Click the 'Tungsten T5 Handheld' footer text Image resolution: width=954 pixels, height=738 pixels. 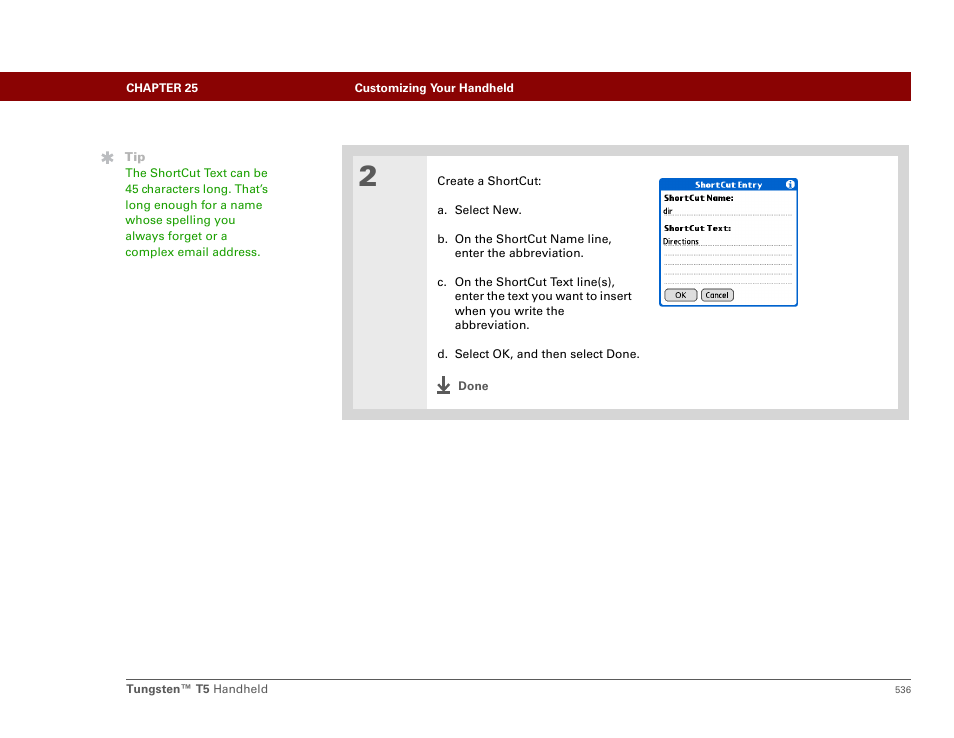click(x=197, y=689)
